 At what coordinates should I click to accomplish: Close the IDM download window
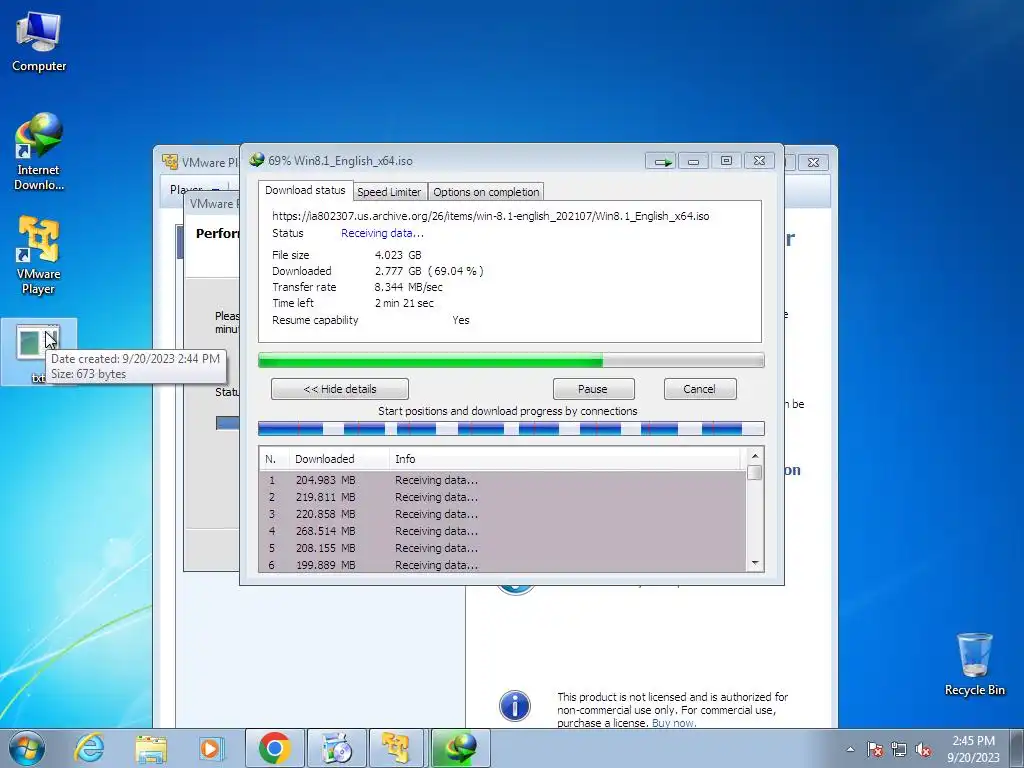click(x=759, y=161)
